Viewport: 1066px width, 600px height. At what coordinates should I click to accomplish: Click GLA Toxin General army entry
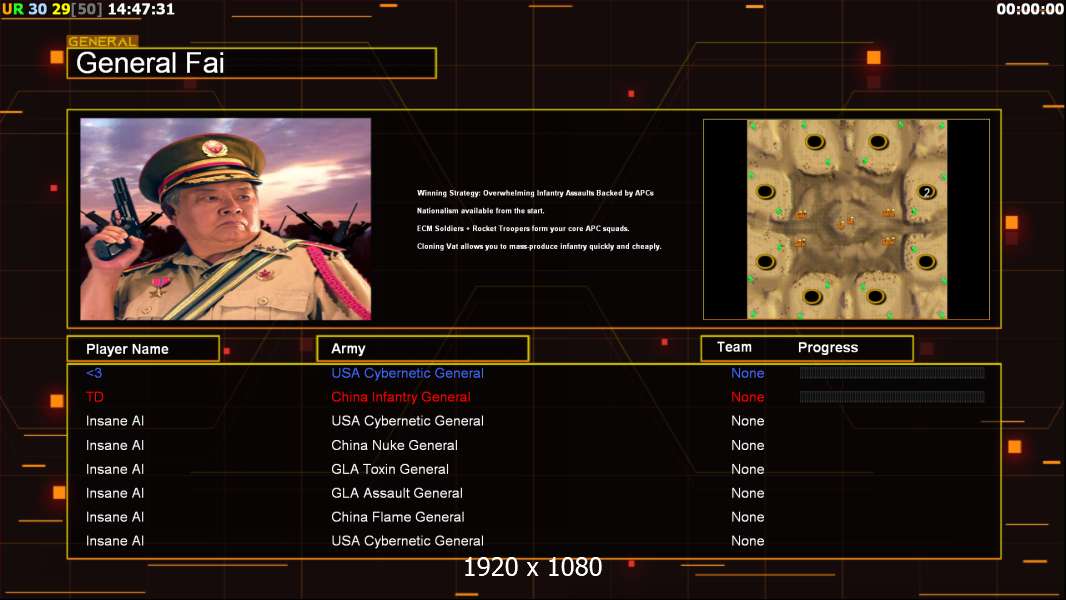pos(390,469)
